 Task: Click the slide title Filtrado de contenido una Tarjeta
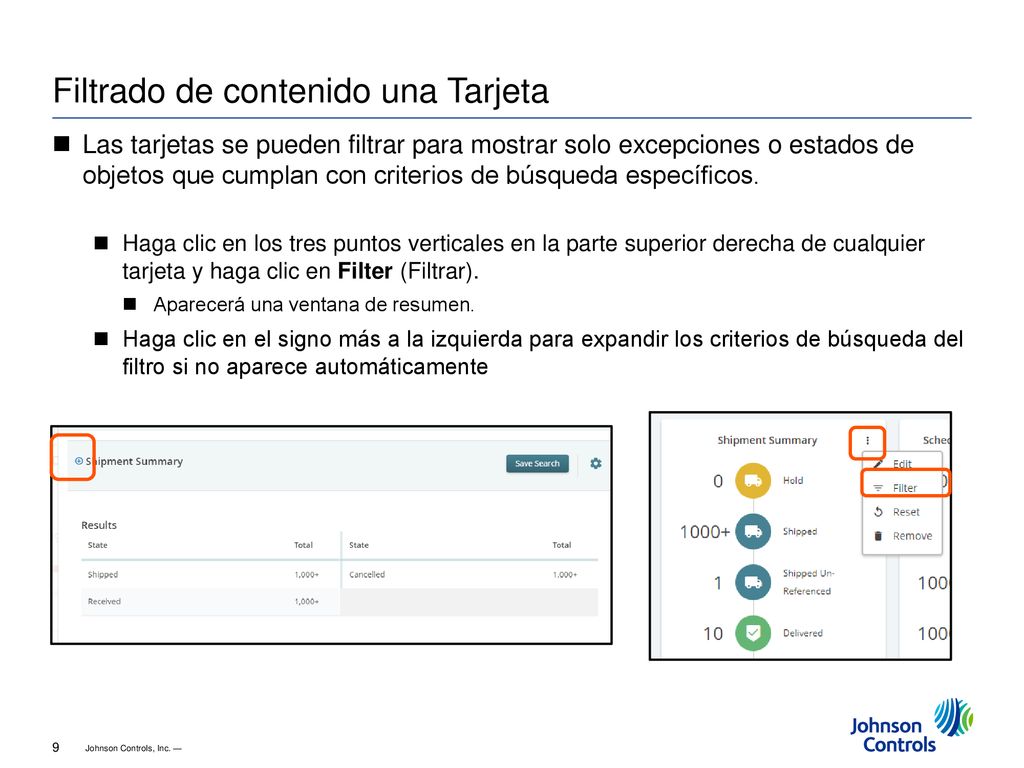click(x=300, y=91)
